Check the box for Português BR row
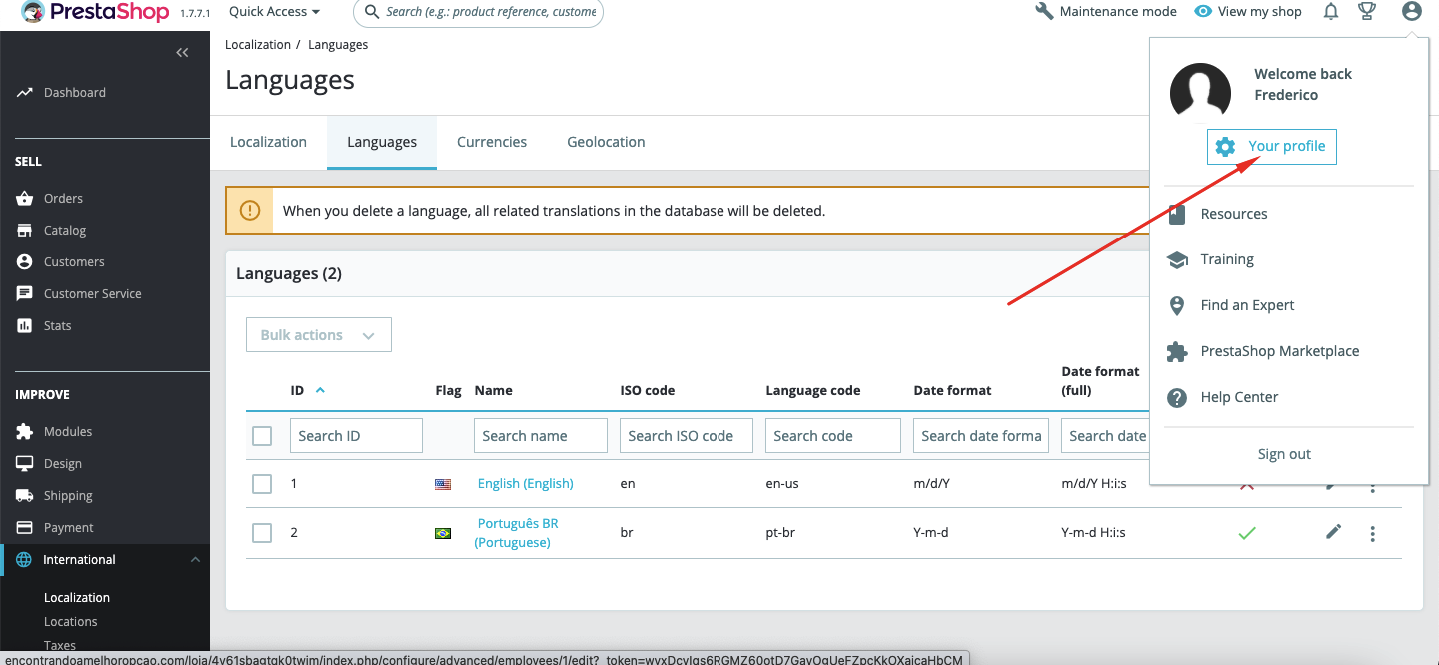The image size is (1439, 665). pyautogui.click(x=262, y=533)
